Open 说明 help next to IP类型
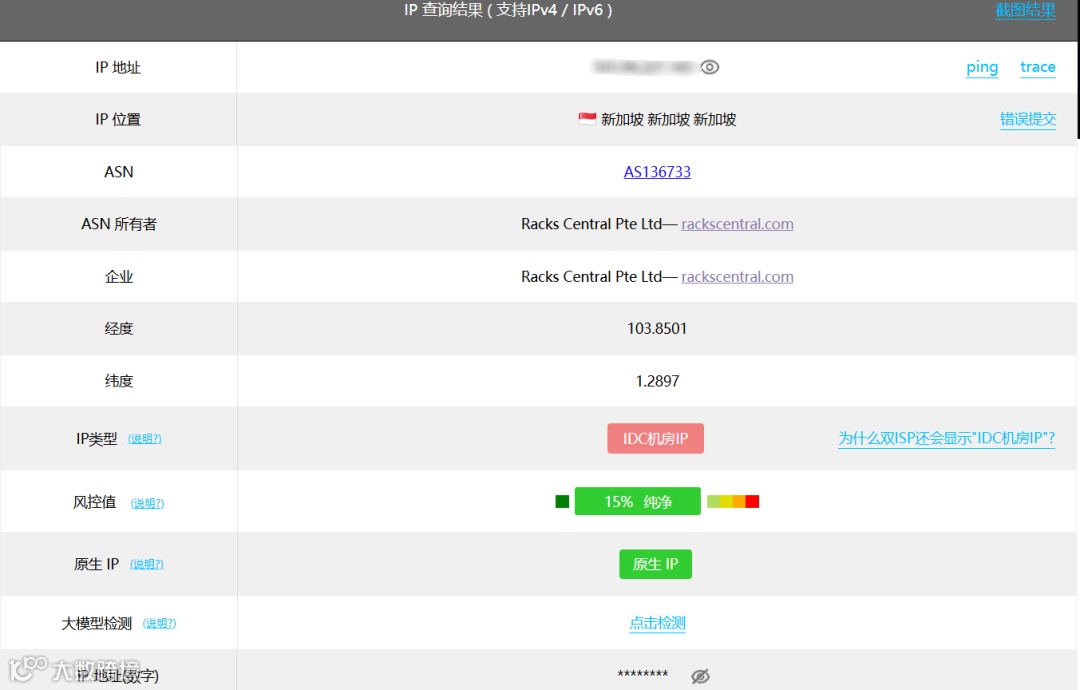 pos(145,439)
